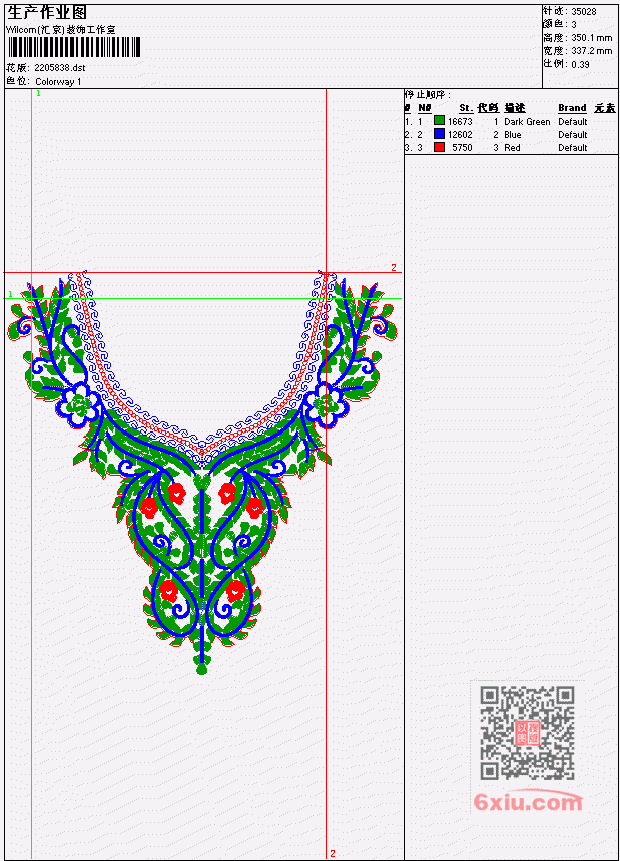This screenshot has width=620, height=861.
Task: Click the 代码 column header
Action: [488, 108]
